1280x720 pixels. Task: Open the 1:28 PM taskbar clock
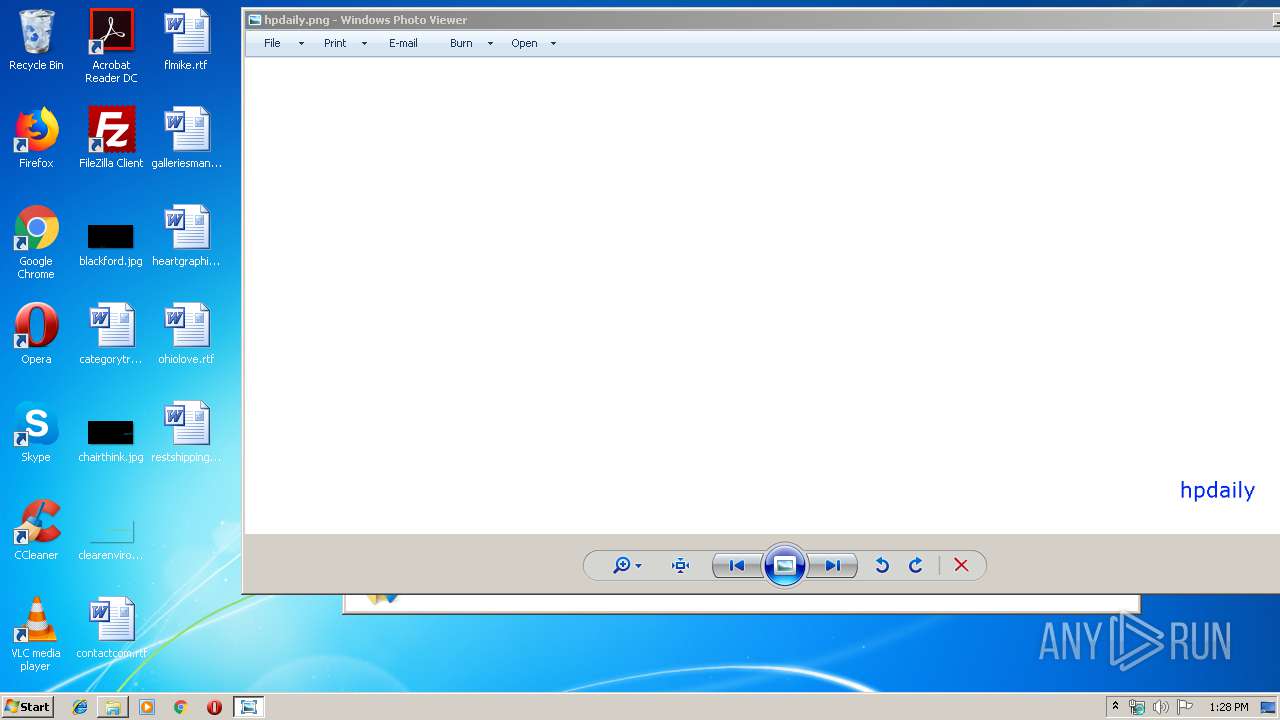[1228, 707]
